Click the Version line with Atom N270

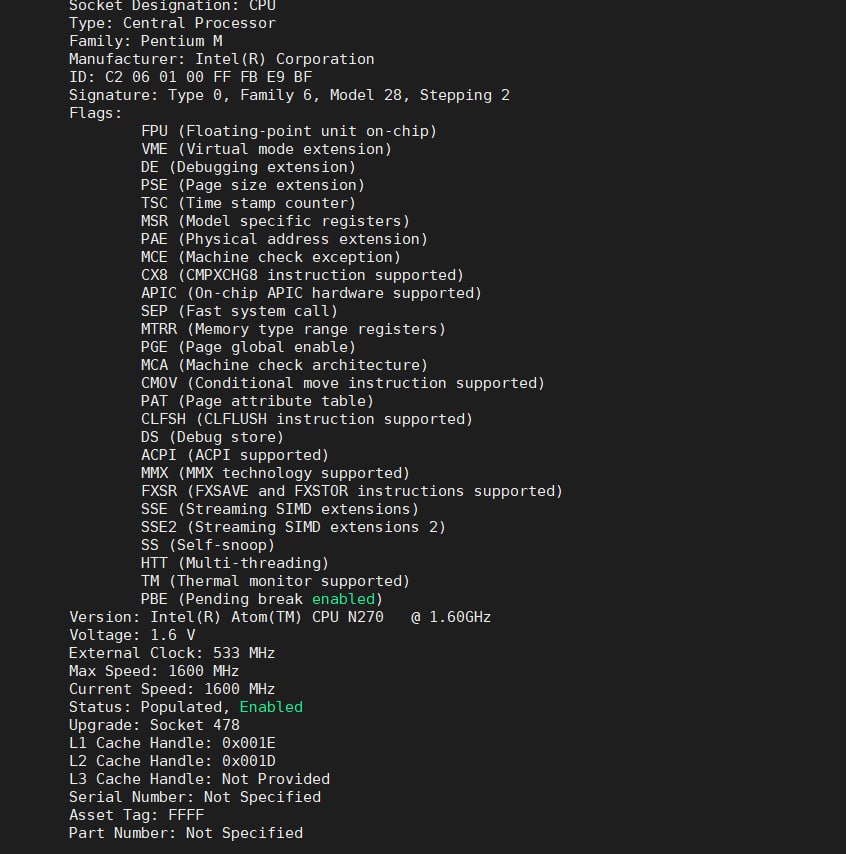pos(280,617)
